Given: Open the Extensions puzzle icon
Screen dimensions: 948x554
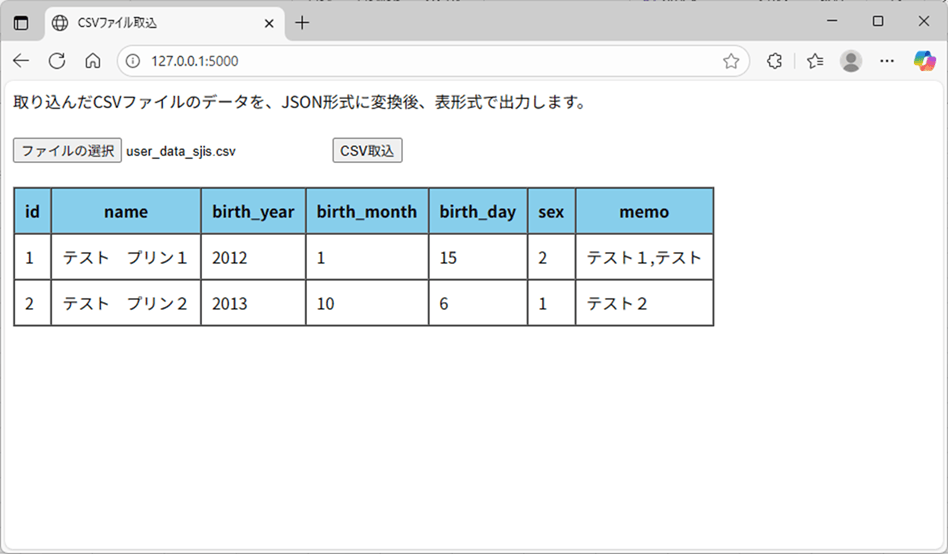Looking at the screenshot, I should point(774,61).
